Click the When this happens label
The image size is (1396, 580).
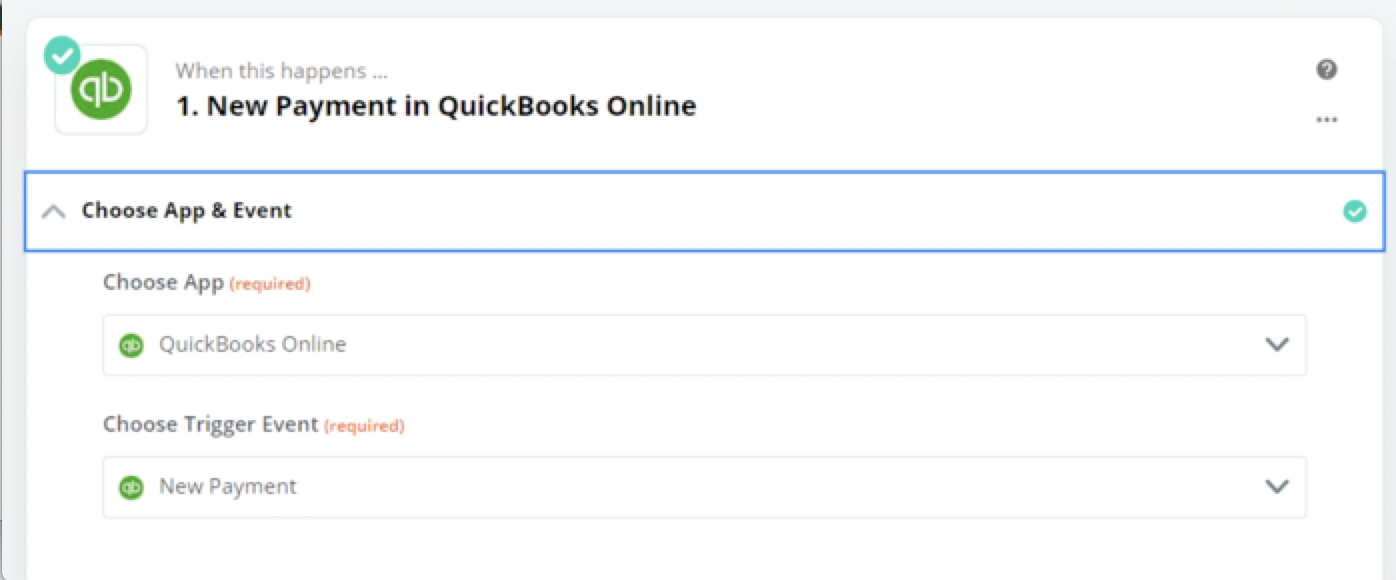282,71
